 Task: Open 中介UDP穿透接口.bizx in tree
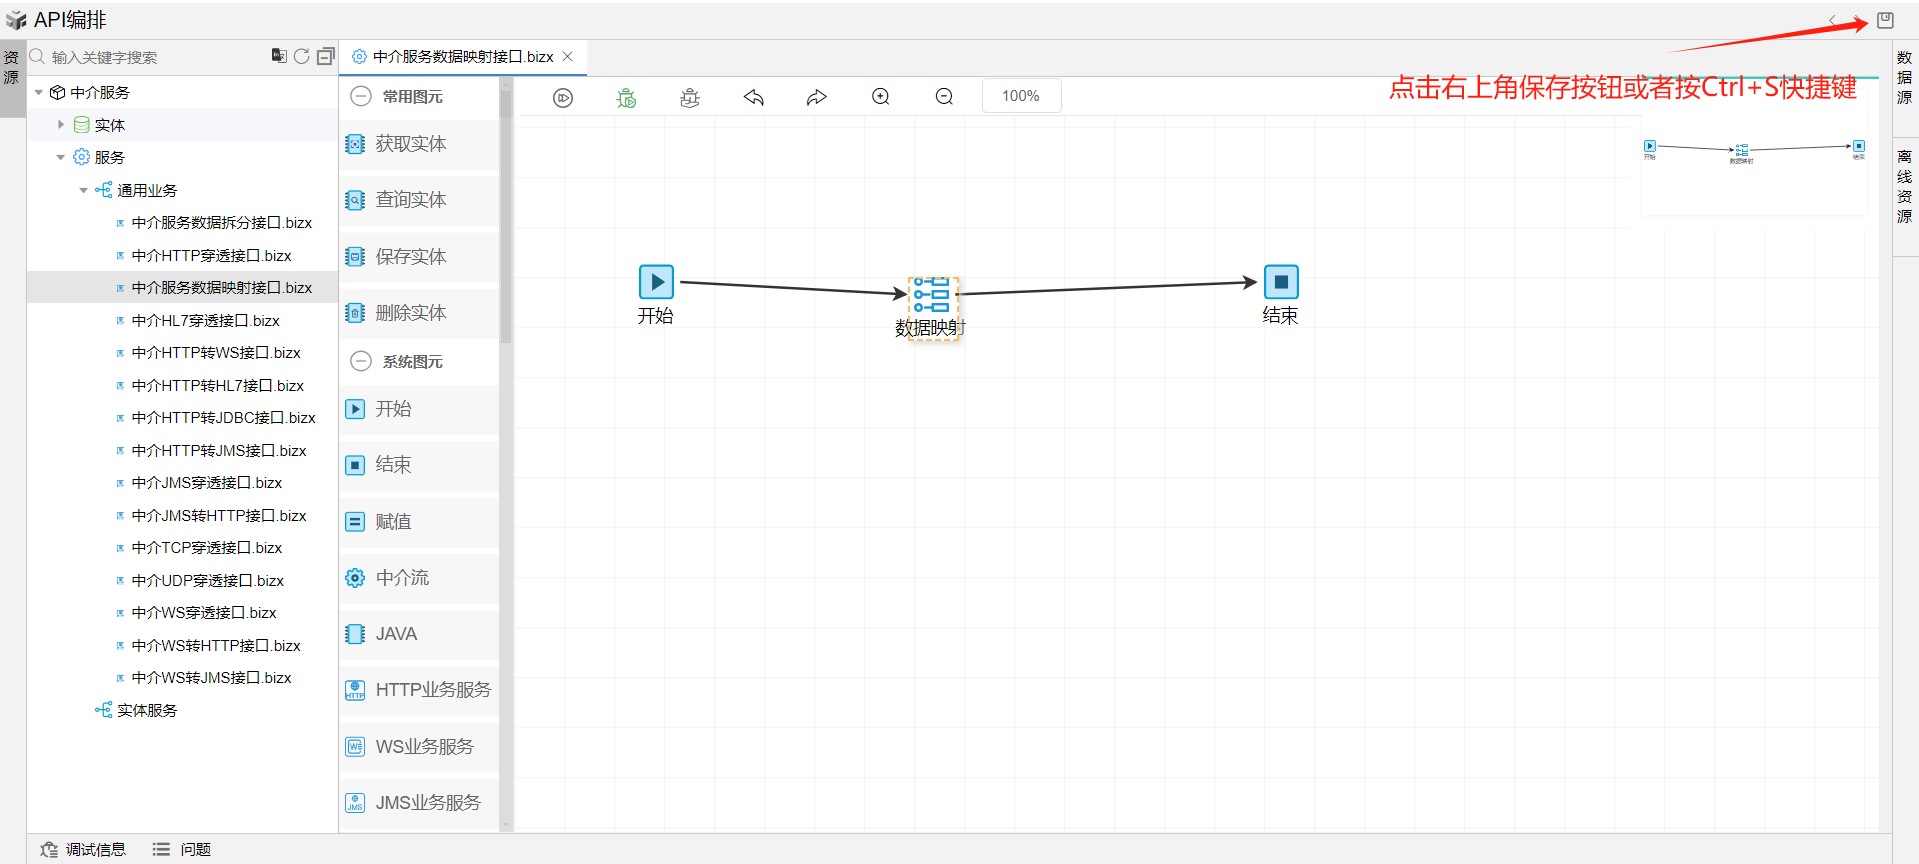208,581
